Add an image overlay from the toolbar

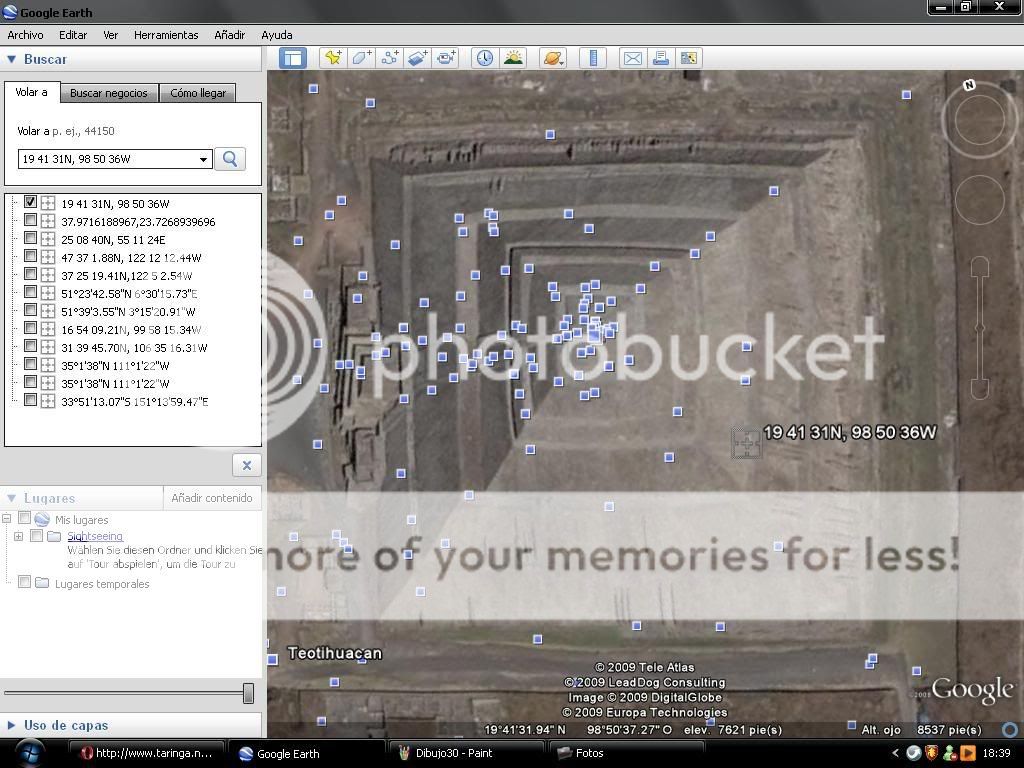coord(418,58)
